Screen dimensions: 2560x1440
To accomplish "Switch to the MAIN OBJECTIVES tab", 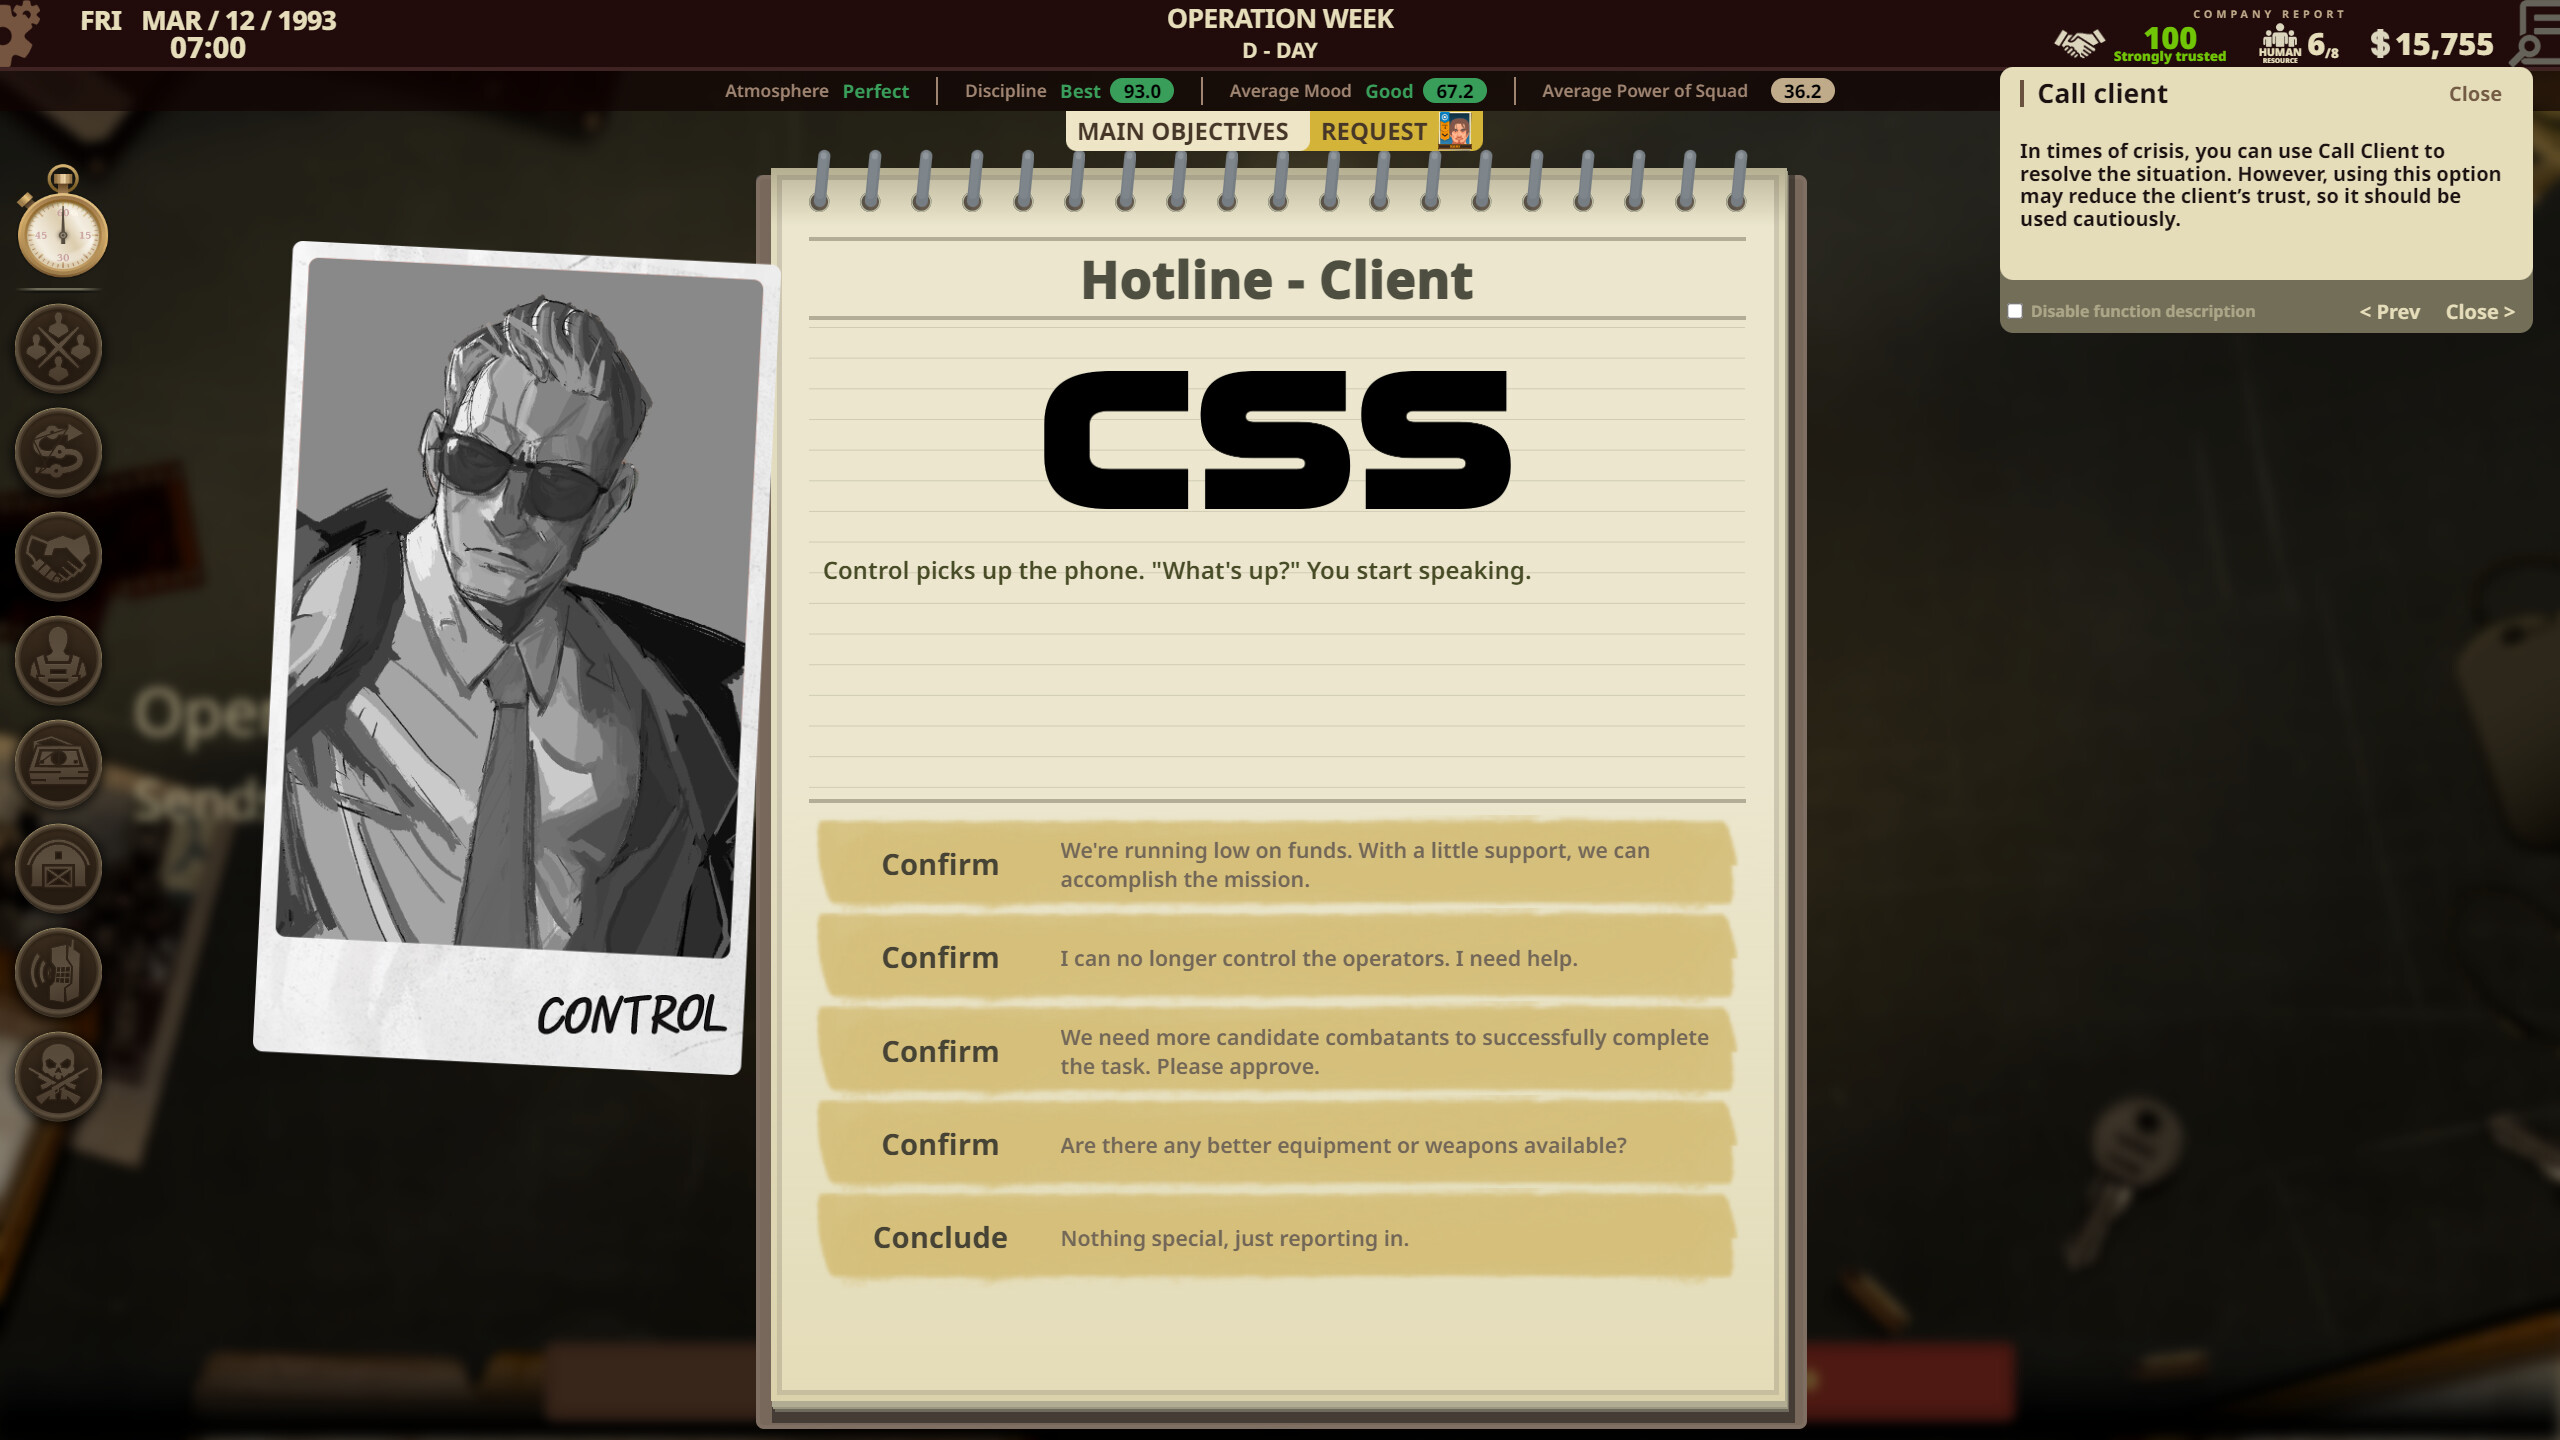I will pos(1185,131).
